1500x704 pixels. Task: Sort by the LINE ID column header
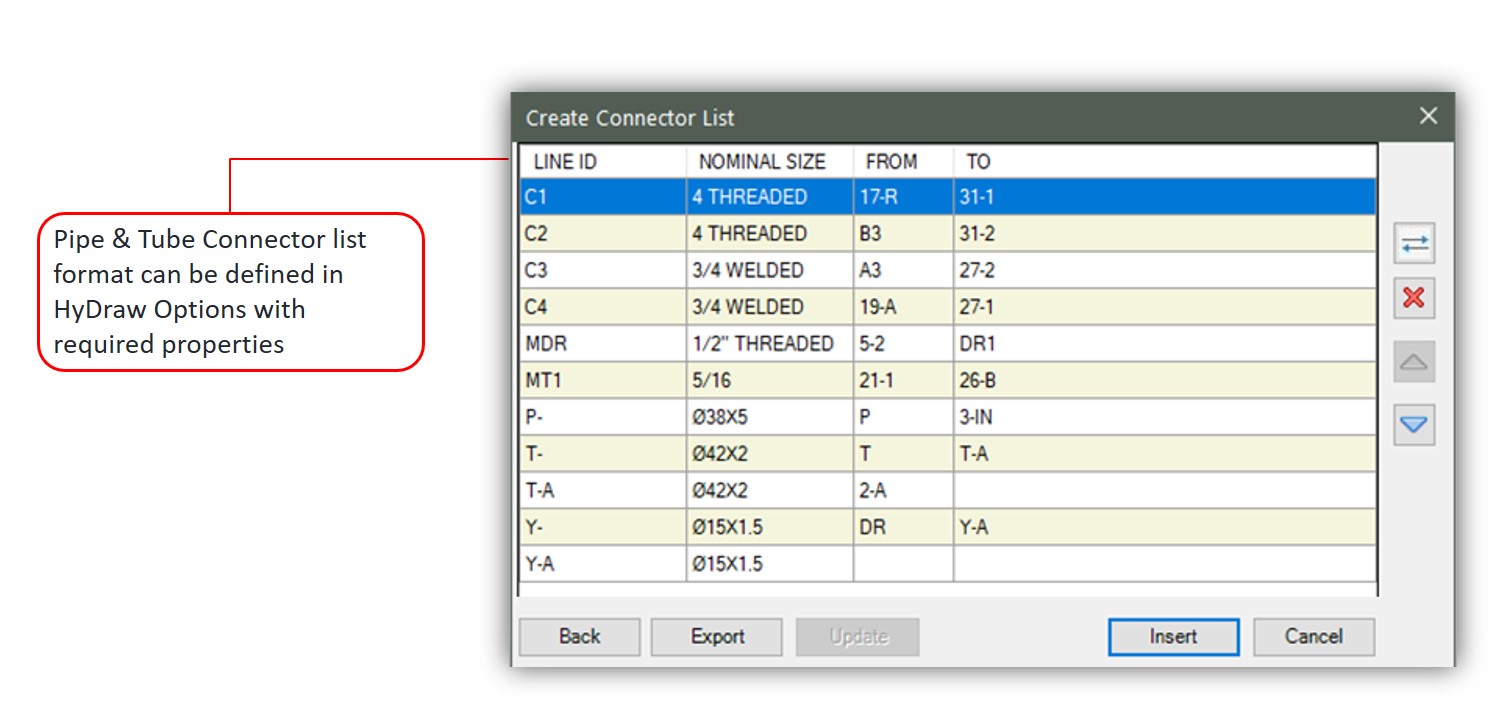pyautogui.click(x=603, y=161)
